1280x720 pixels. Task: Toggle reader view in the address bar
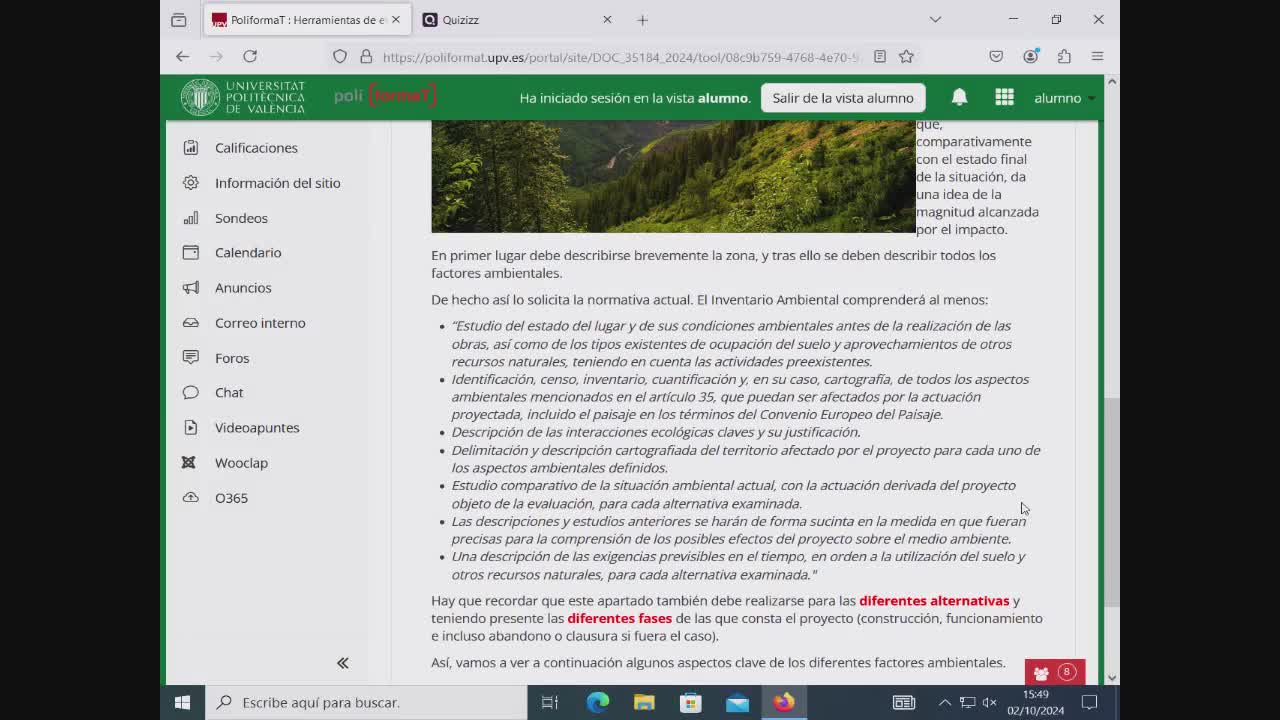point(880,57)
